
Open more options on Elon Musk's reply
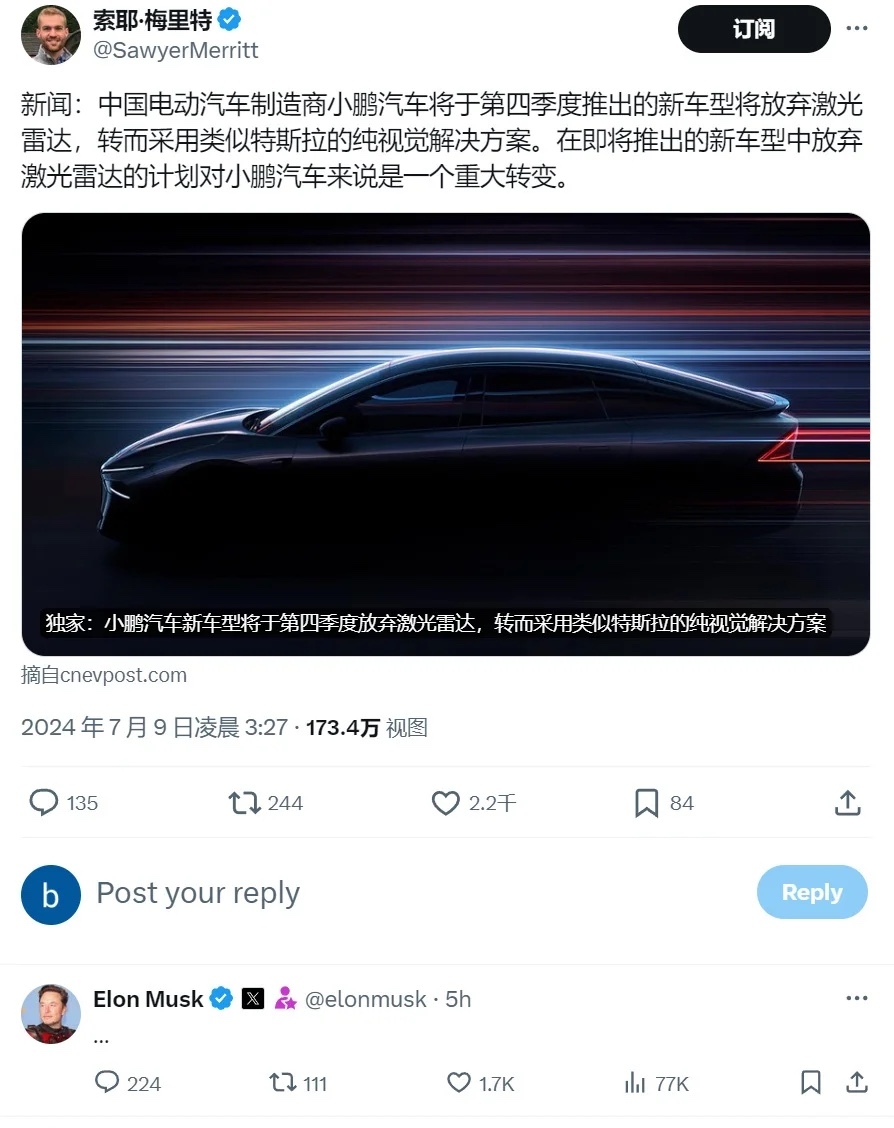click(x=857, y=998)
